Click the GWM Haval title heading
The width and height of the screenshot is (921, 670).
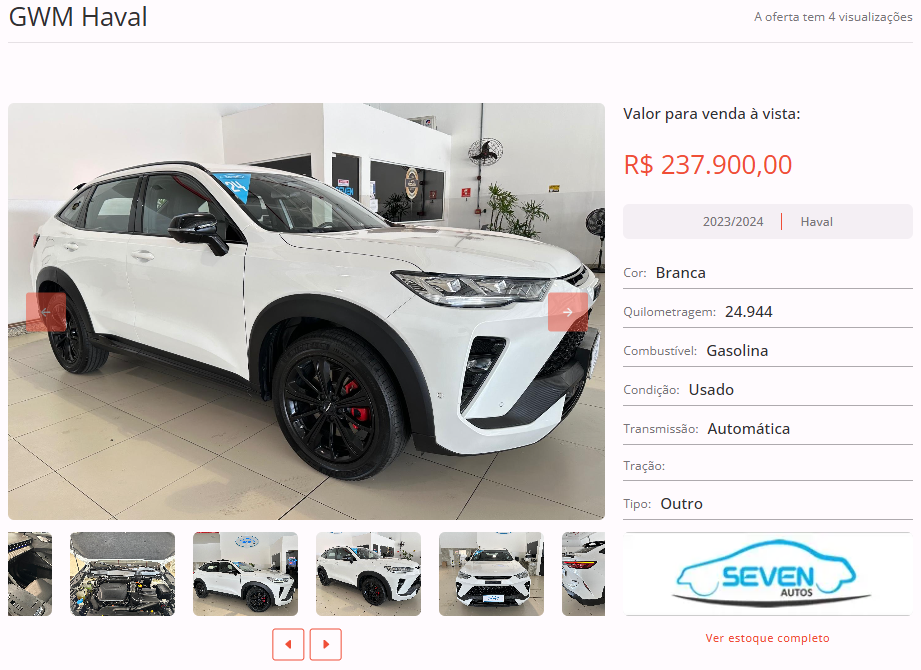pyautogui.click(x=78, y=16)
